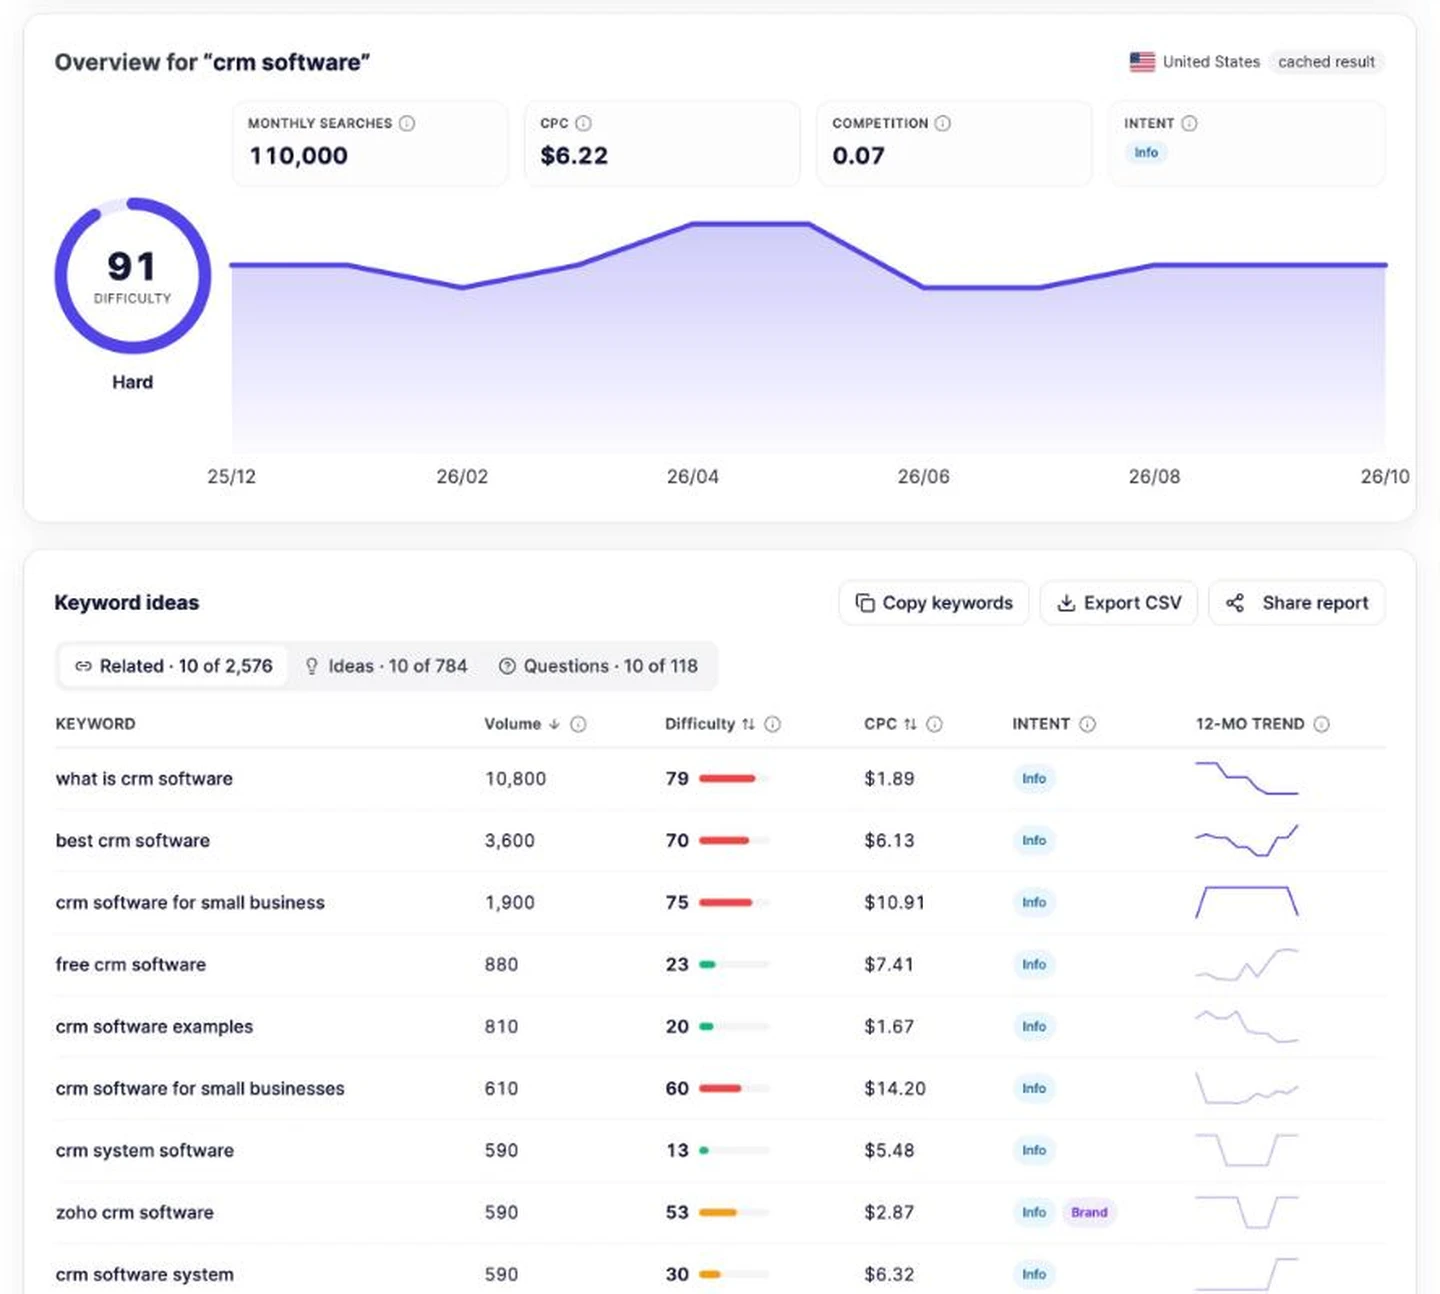Sort table by Volume column
1440x1294 pixels.
coord(522,724)
